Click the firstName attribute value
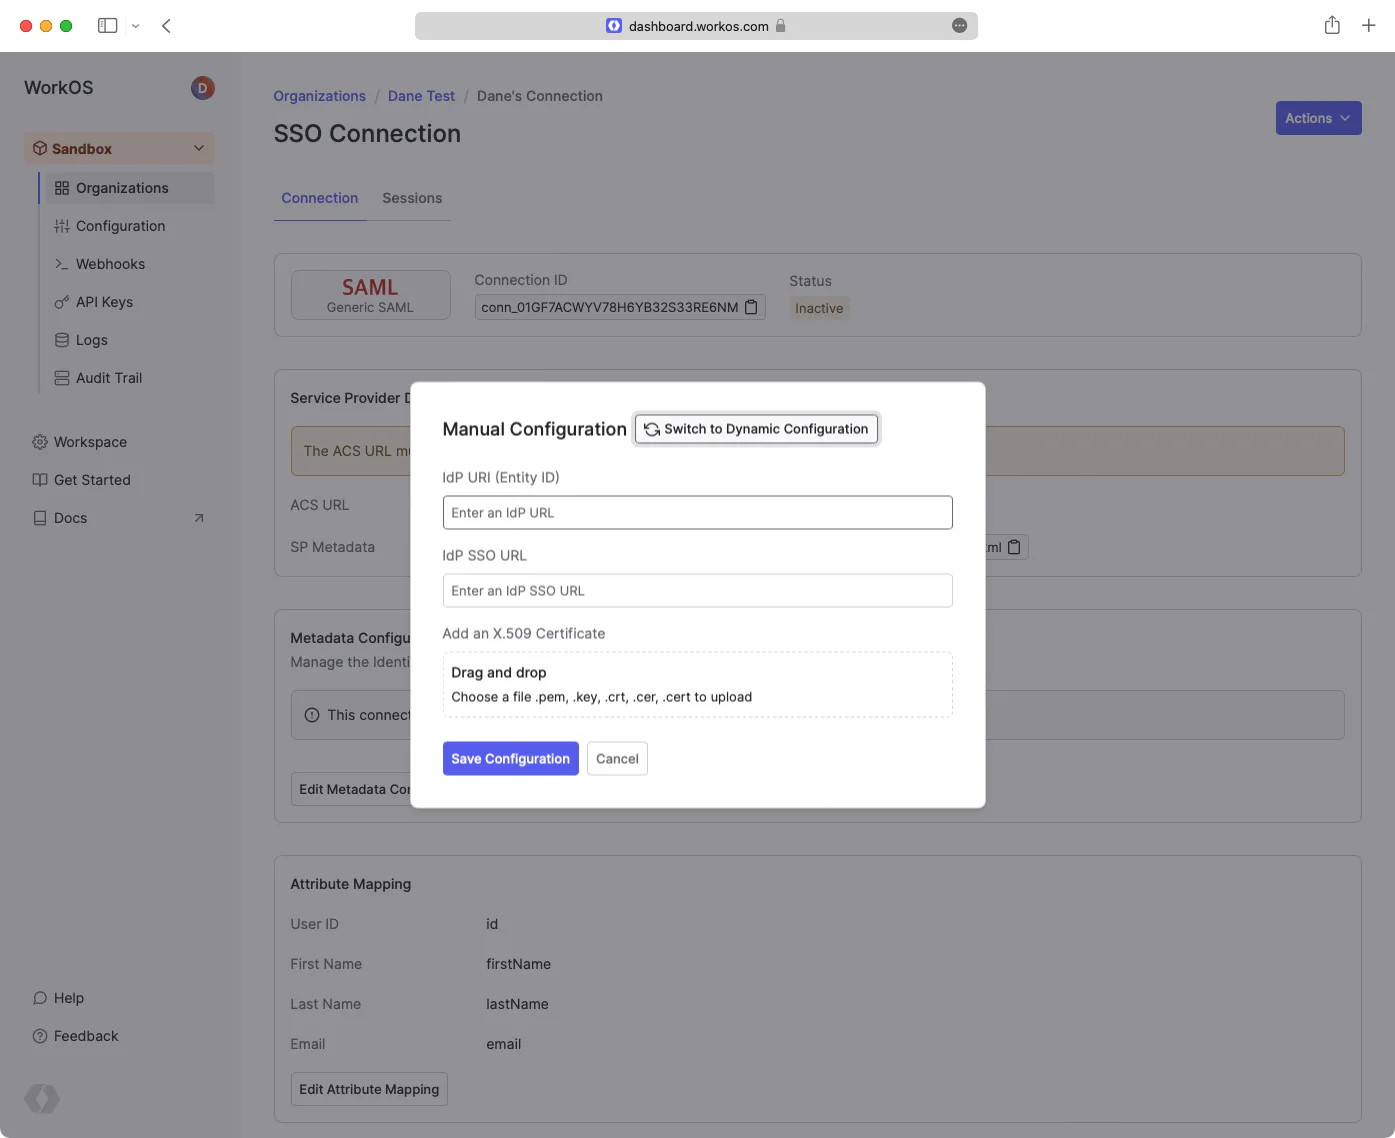Image resolution: width=1395 pixels, height=1138 pixels. click(518, 964)
